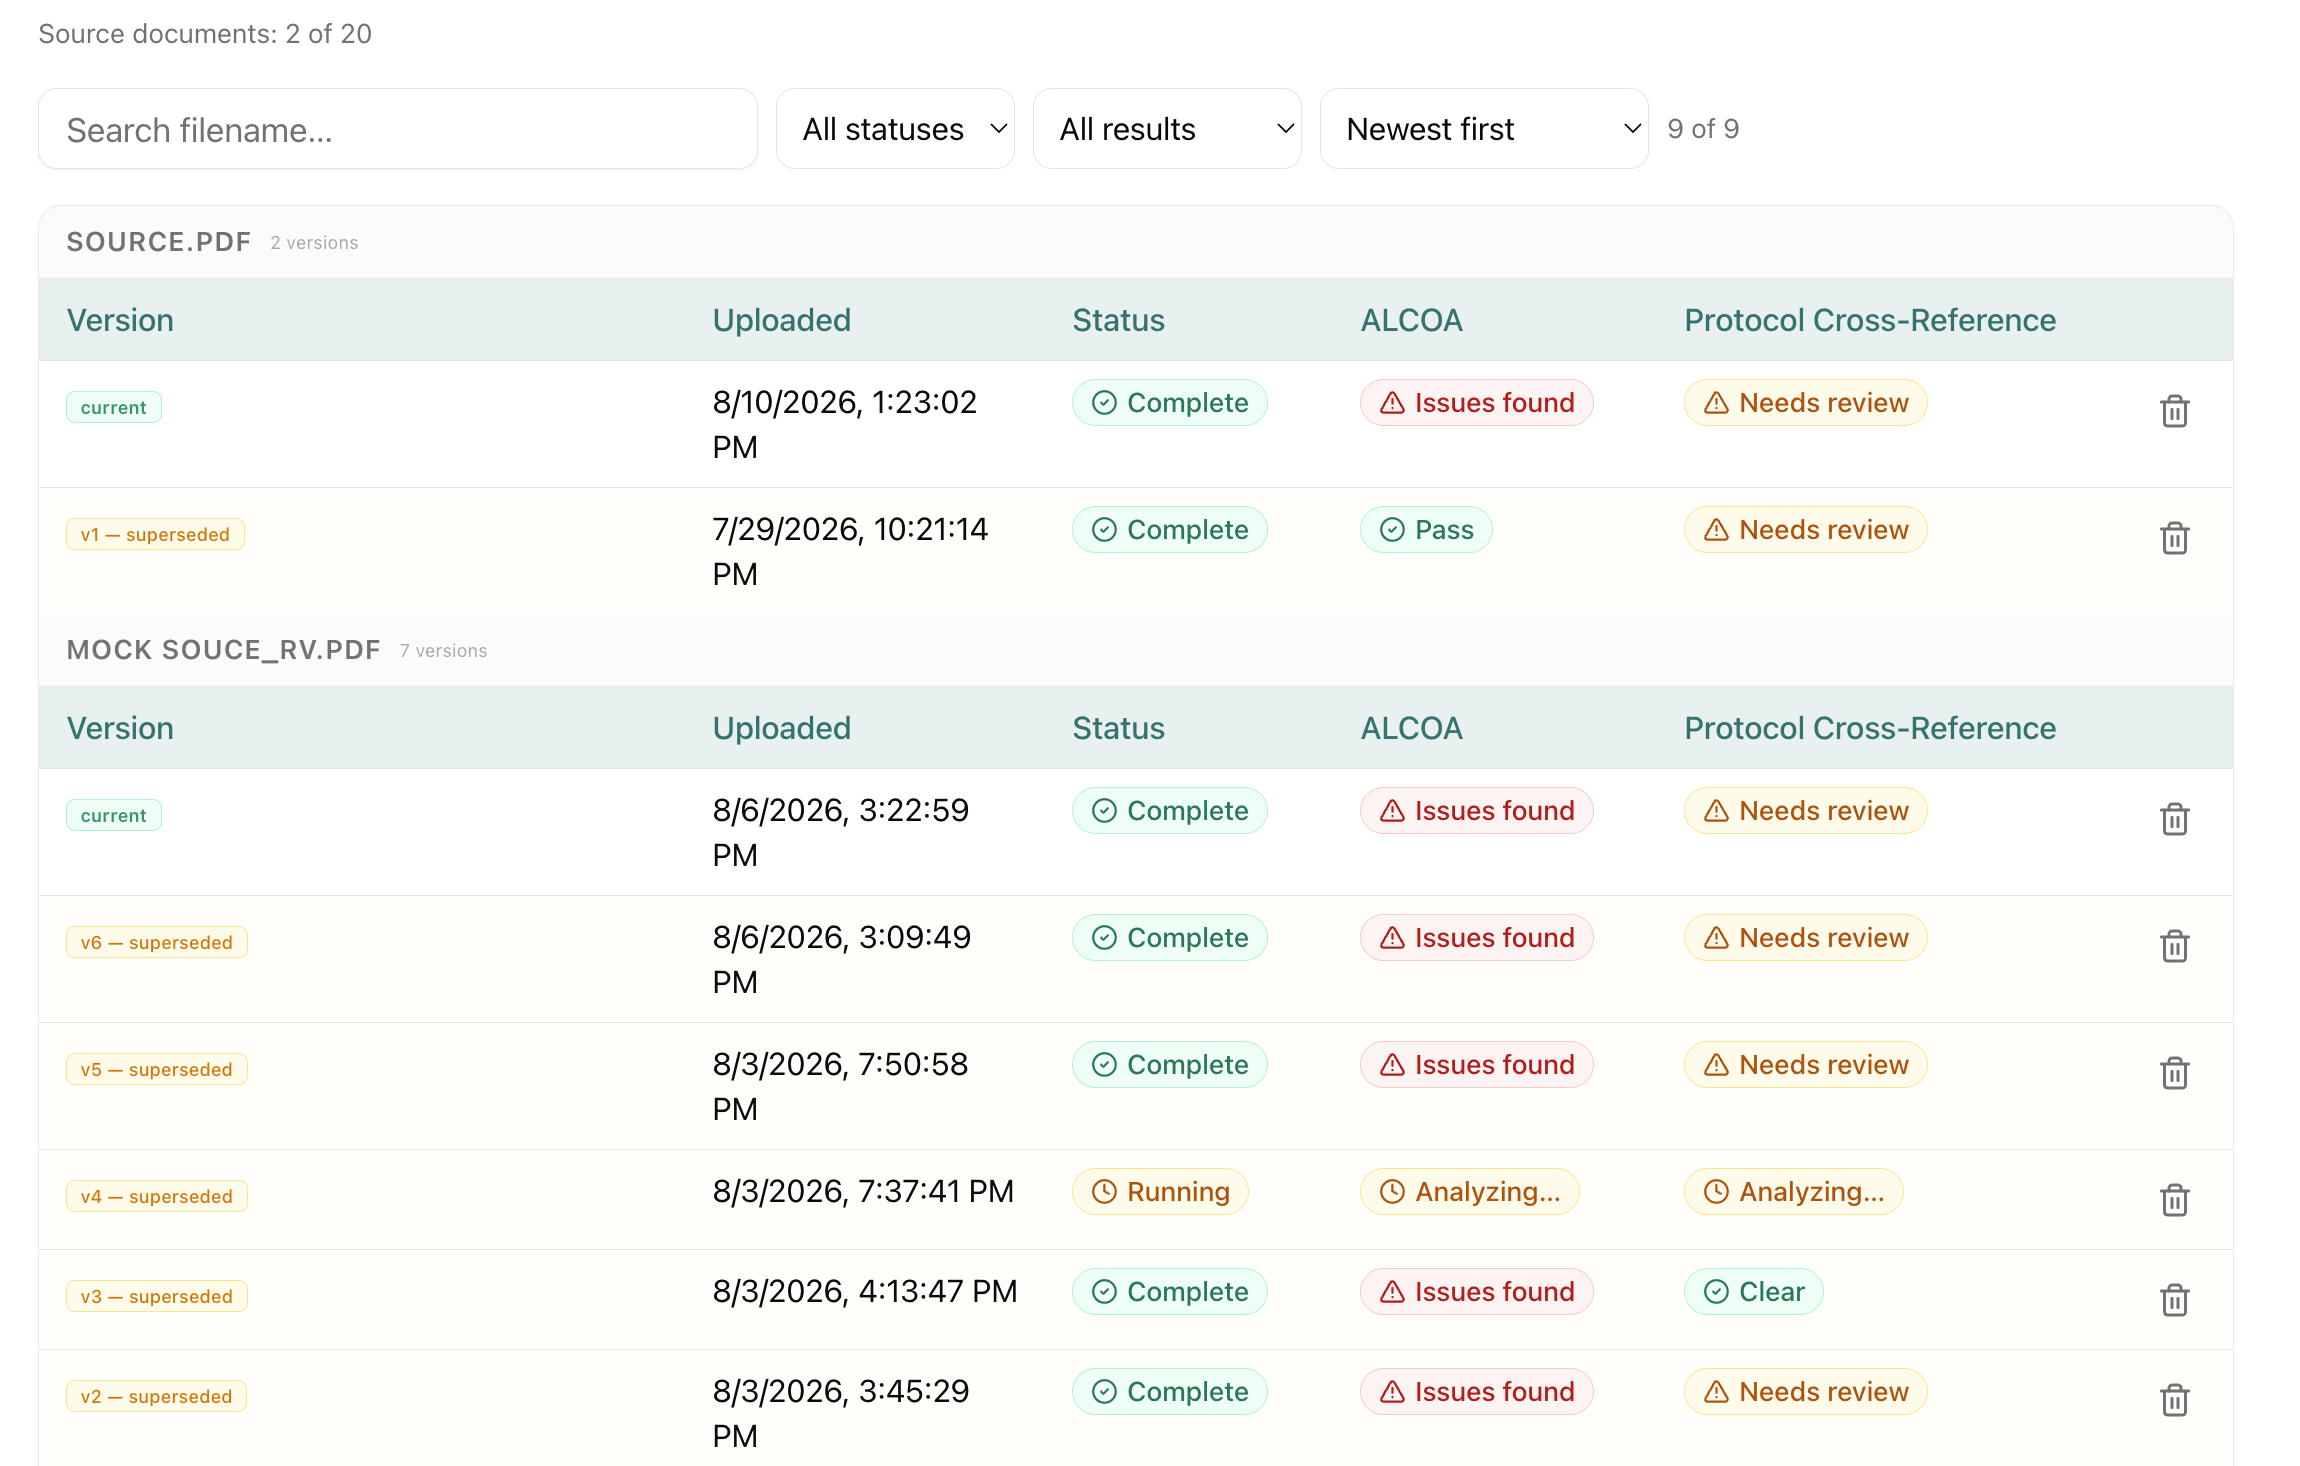This screenshot has height=1466, width=2300.
Task: Focus the Search filename field
Action: [398, 129]
